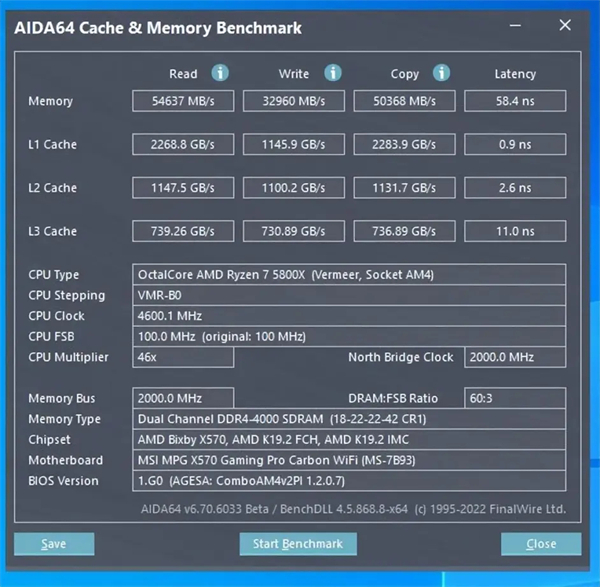Select the Memory read value 54637 MB/s
Image resolution: width=600 pixels, height=587 pixels.
pyautogui.click(x=182, y=101)
